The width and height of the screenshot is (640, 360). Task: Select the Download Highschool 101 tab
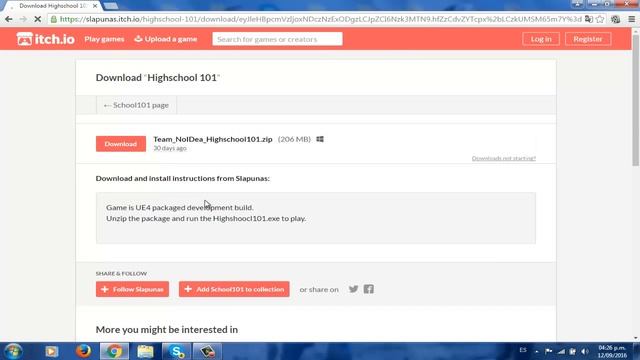pyautogui.click(x=52, y=6)
